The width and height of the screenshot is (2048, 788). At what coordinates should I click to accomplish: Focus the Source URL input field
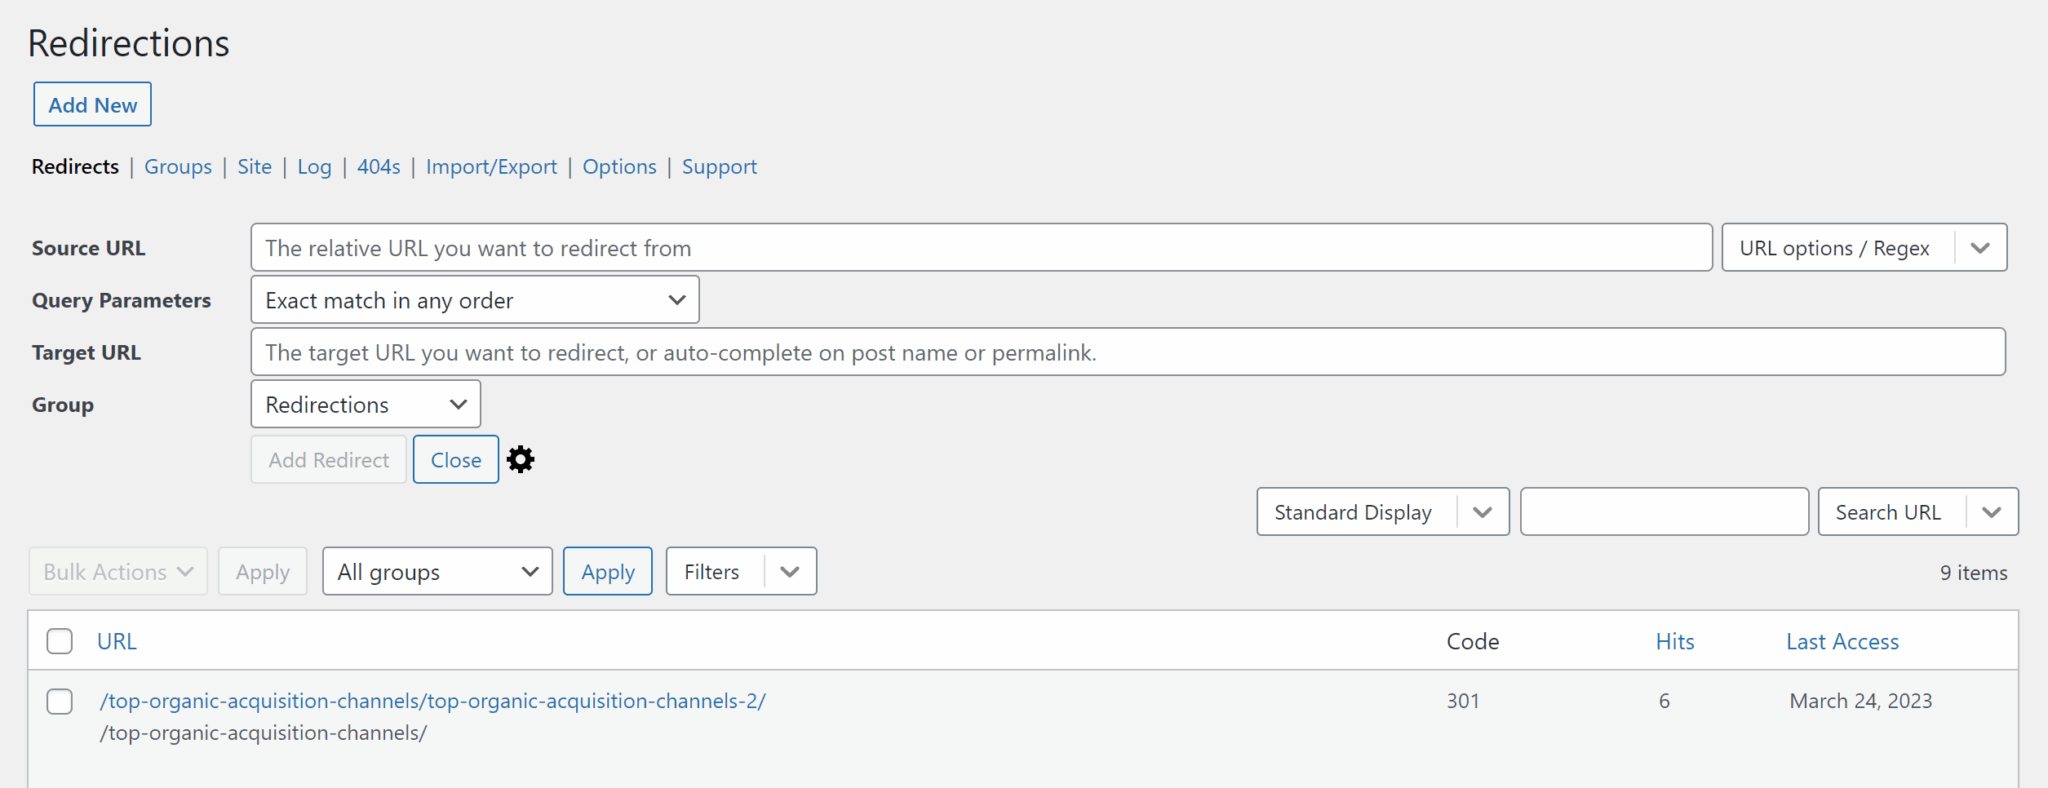981,247
